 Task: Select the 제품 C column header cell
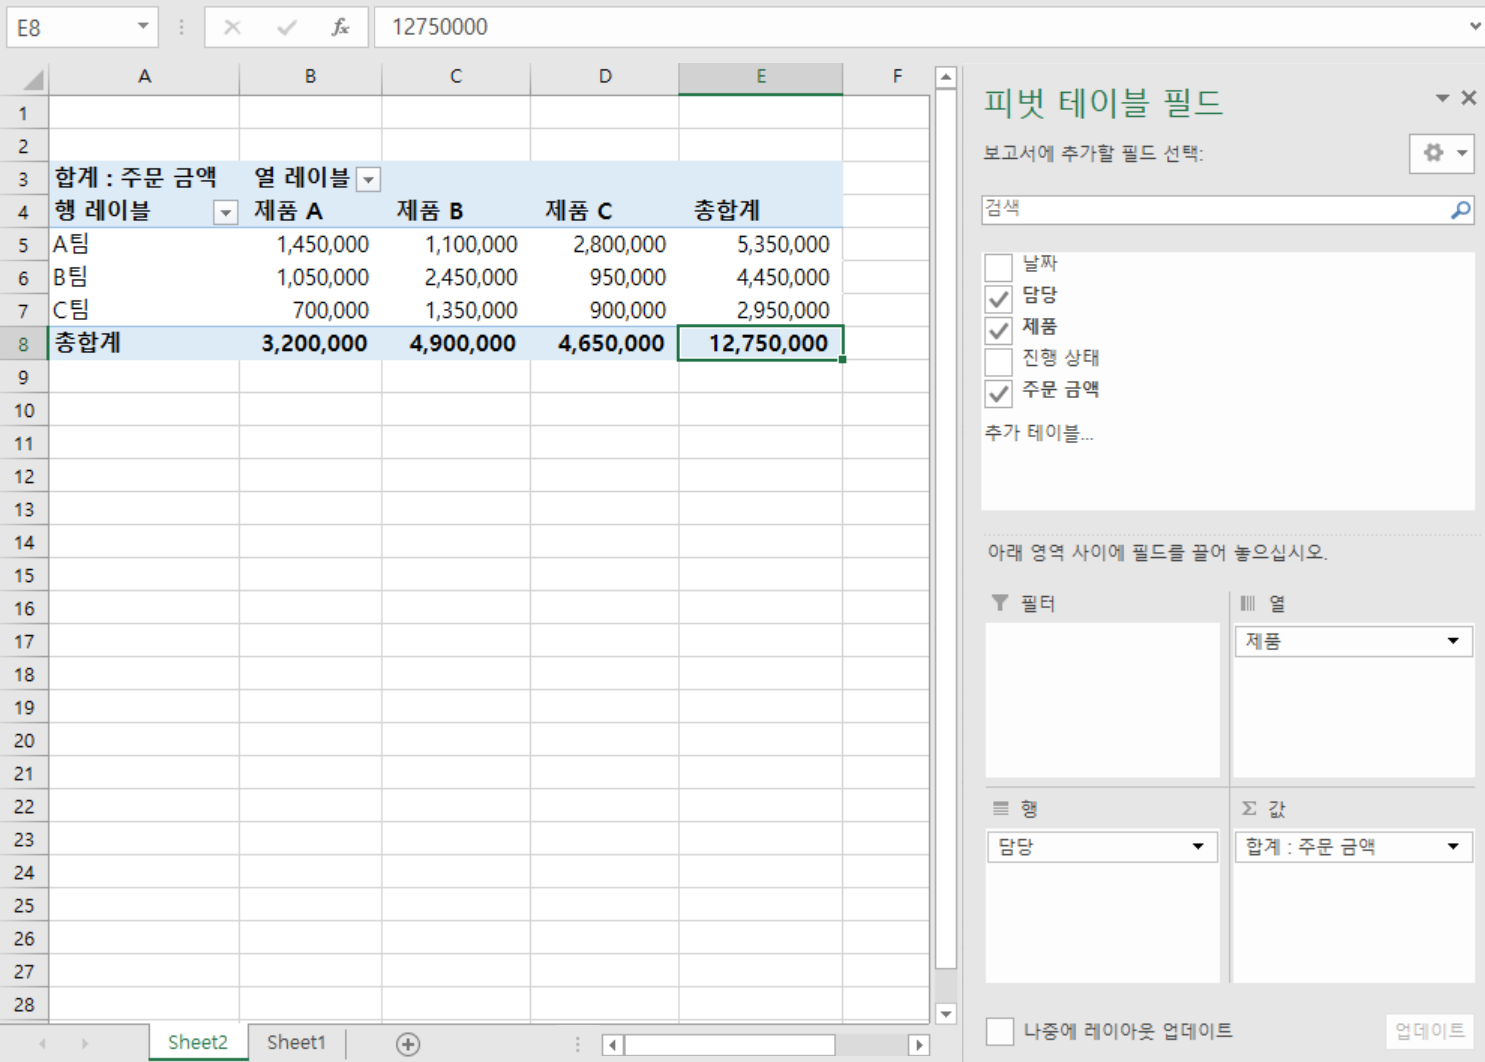605,212
